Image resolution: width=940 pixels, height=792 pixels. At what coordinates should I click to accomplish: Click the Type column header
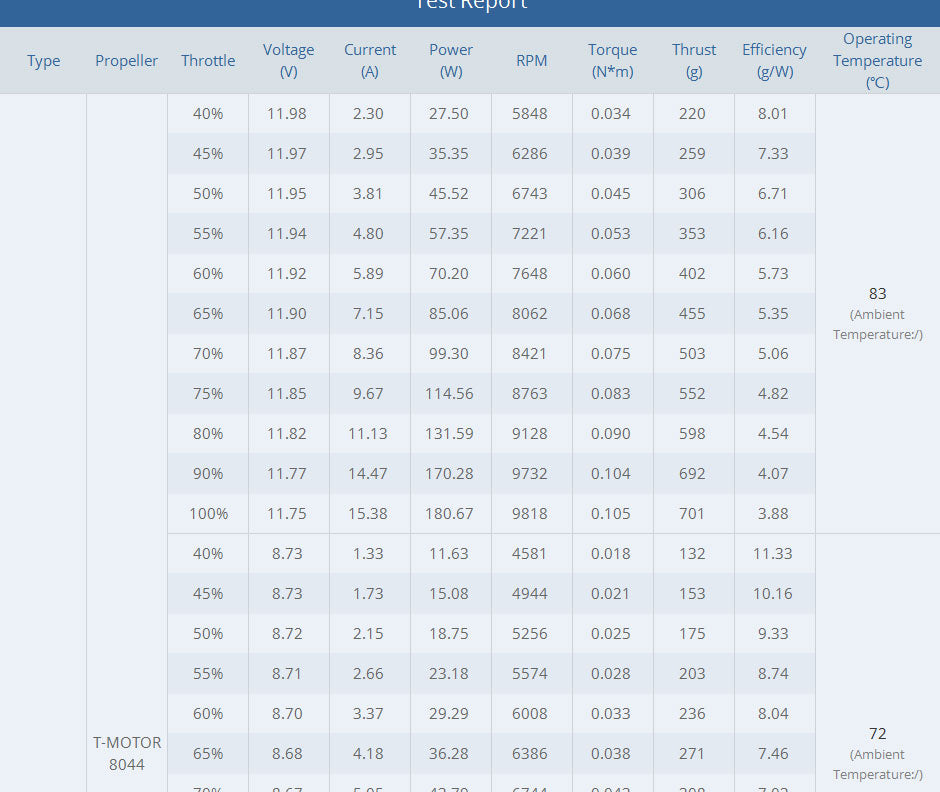click(x=43, y=61)
